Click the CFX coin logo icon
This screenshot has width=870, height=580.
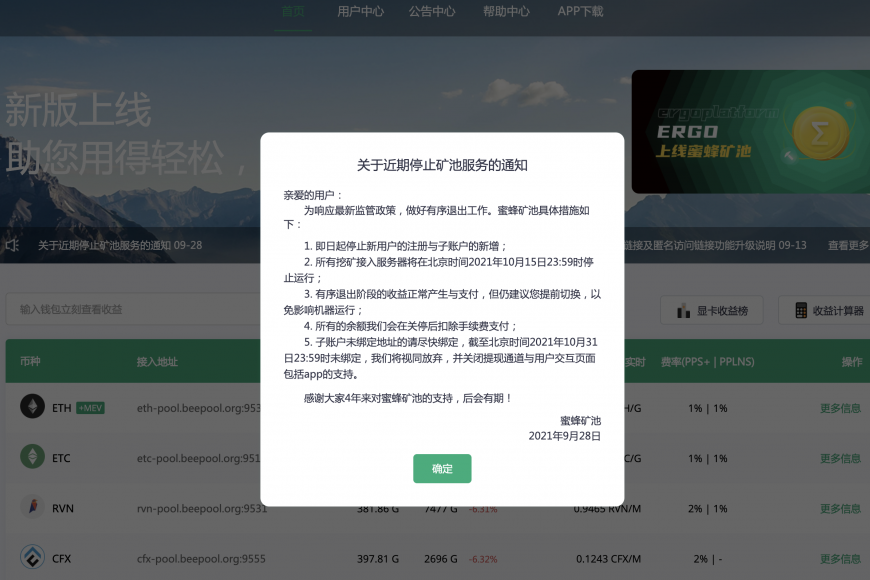[x=32, y=557]
